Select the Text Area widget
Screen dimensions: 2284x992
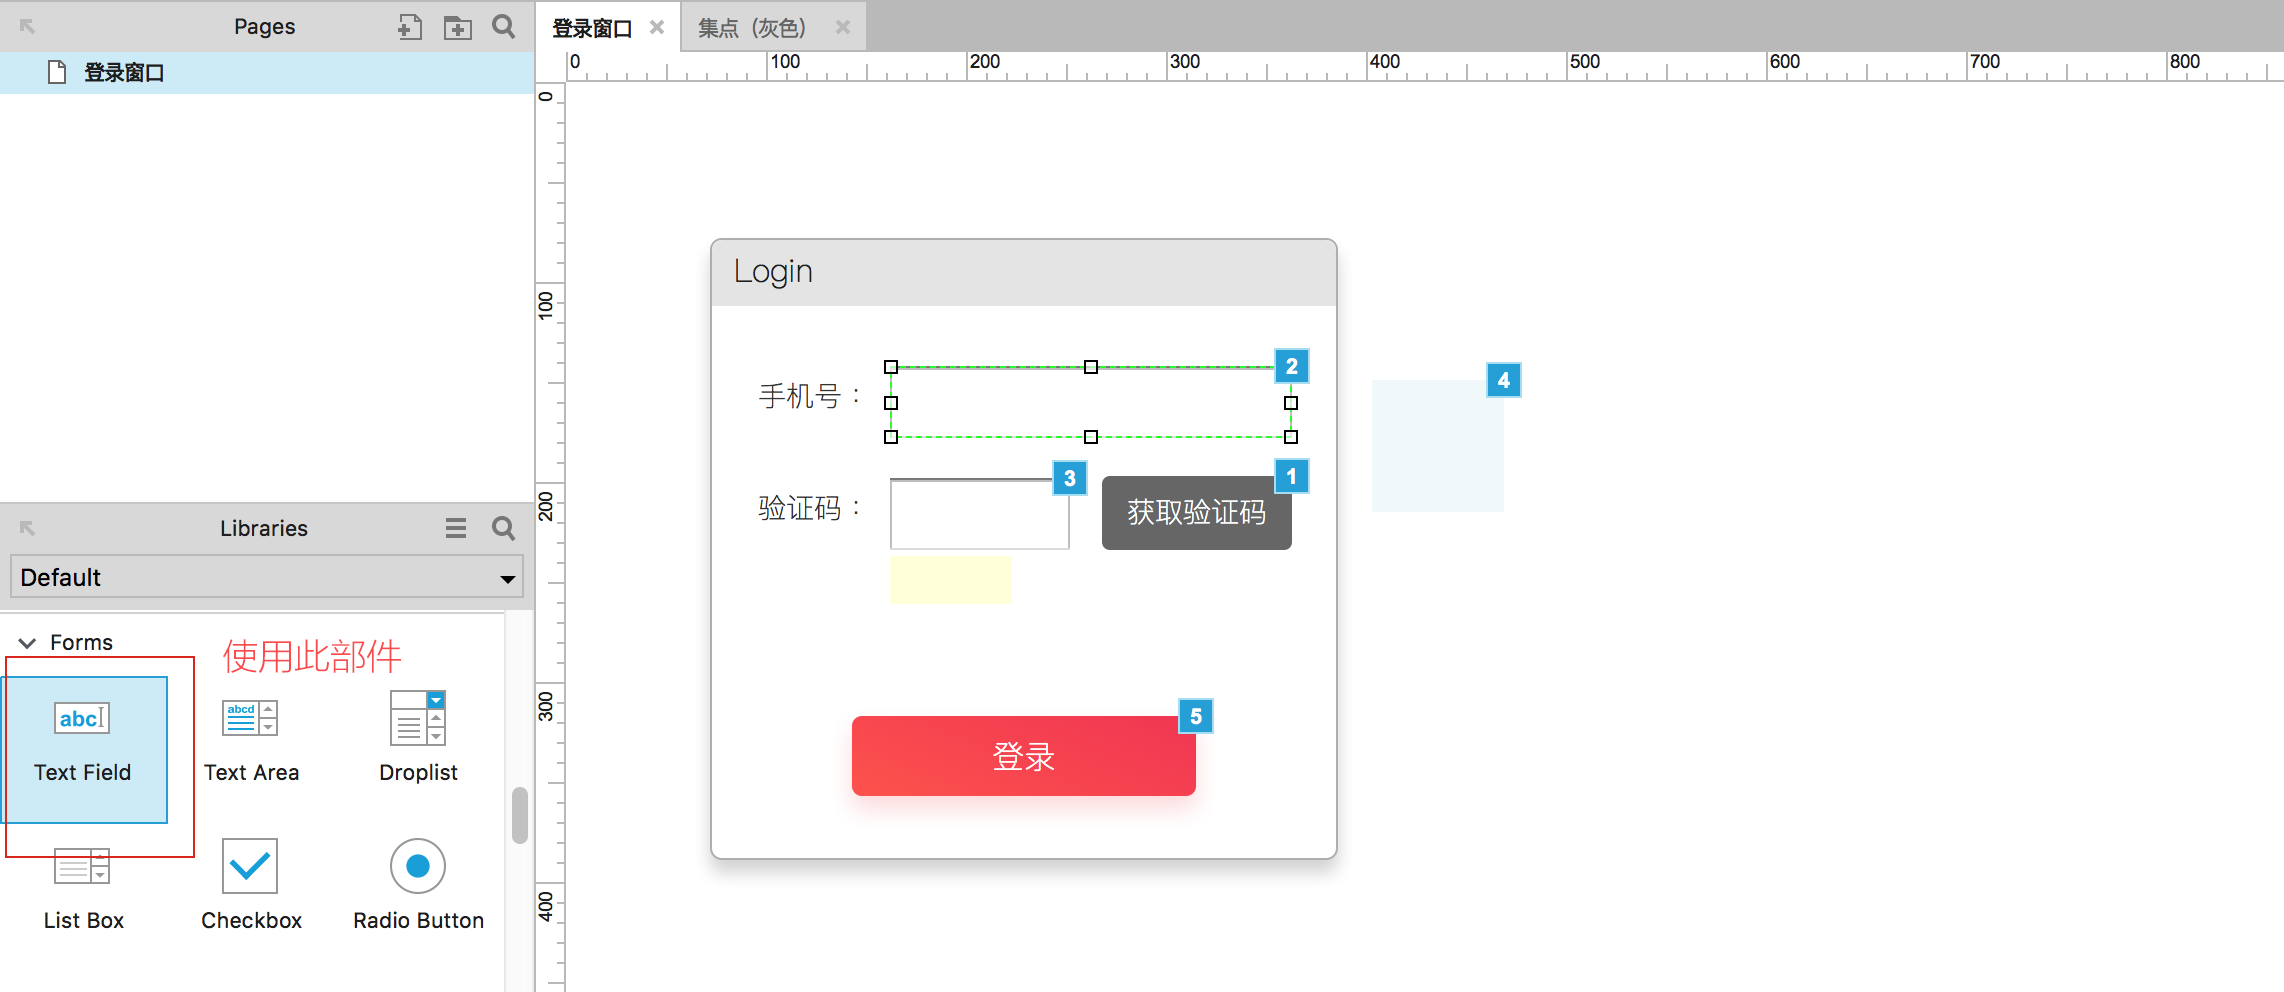point(251,741)
